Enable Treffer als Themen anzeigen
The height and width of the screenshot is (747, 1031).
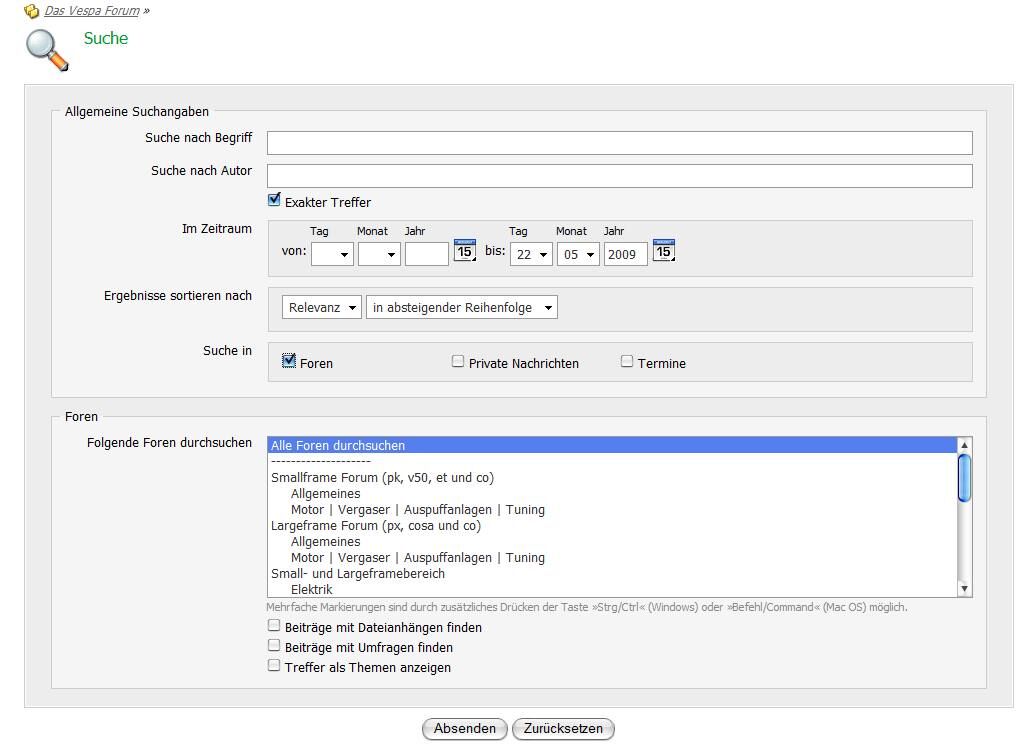pyautogui.click(x=274, y=666)
